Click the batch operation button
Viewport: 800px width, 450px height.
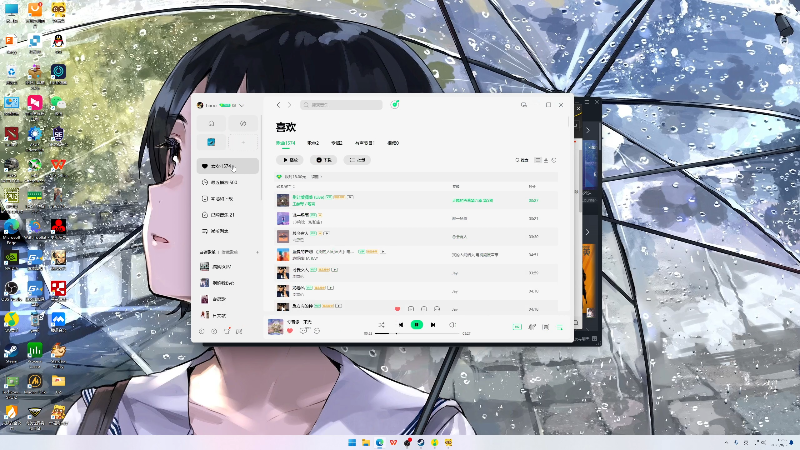[357, 160]
